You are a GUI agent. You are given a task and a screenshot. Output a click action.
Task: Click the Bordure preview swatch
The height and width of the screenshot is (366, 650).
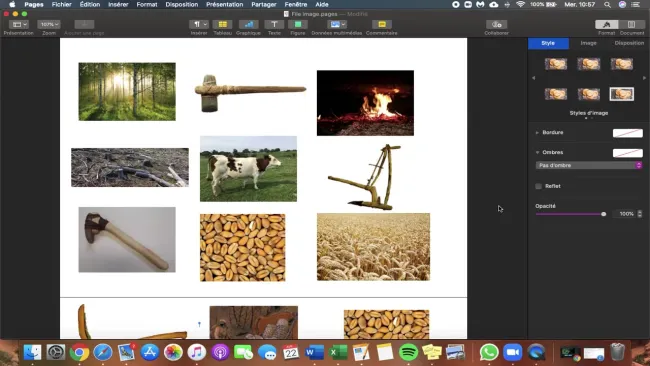point(628,133)
